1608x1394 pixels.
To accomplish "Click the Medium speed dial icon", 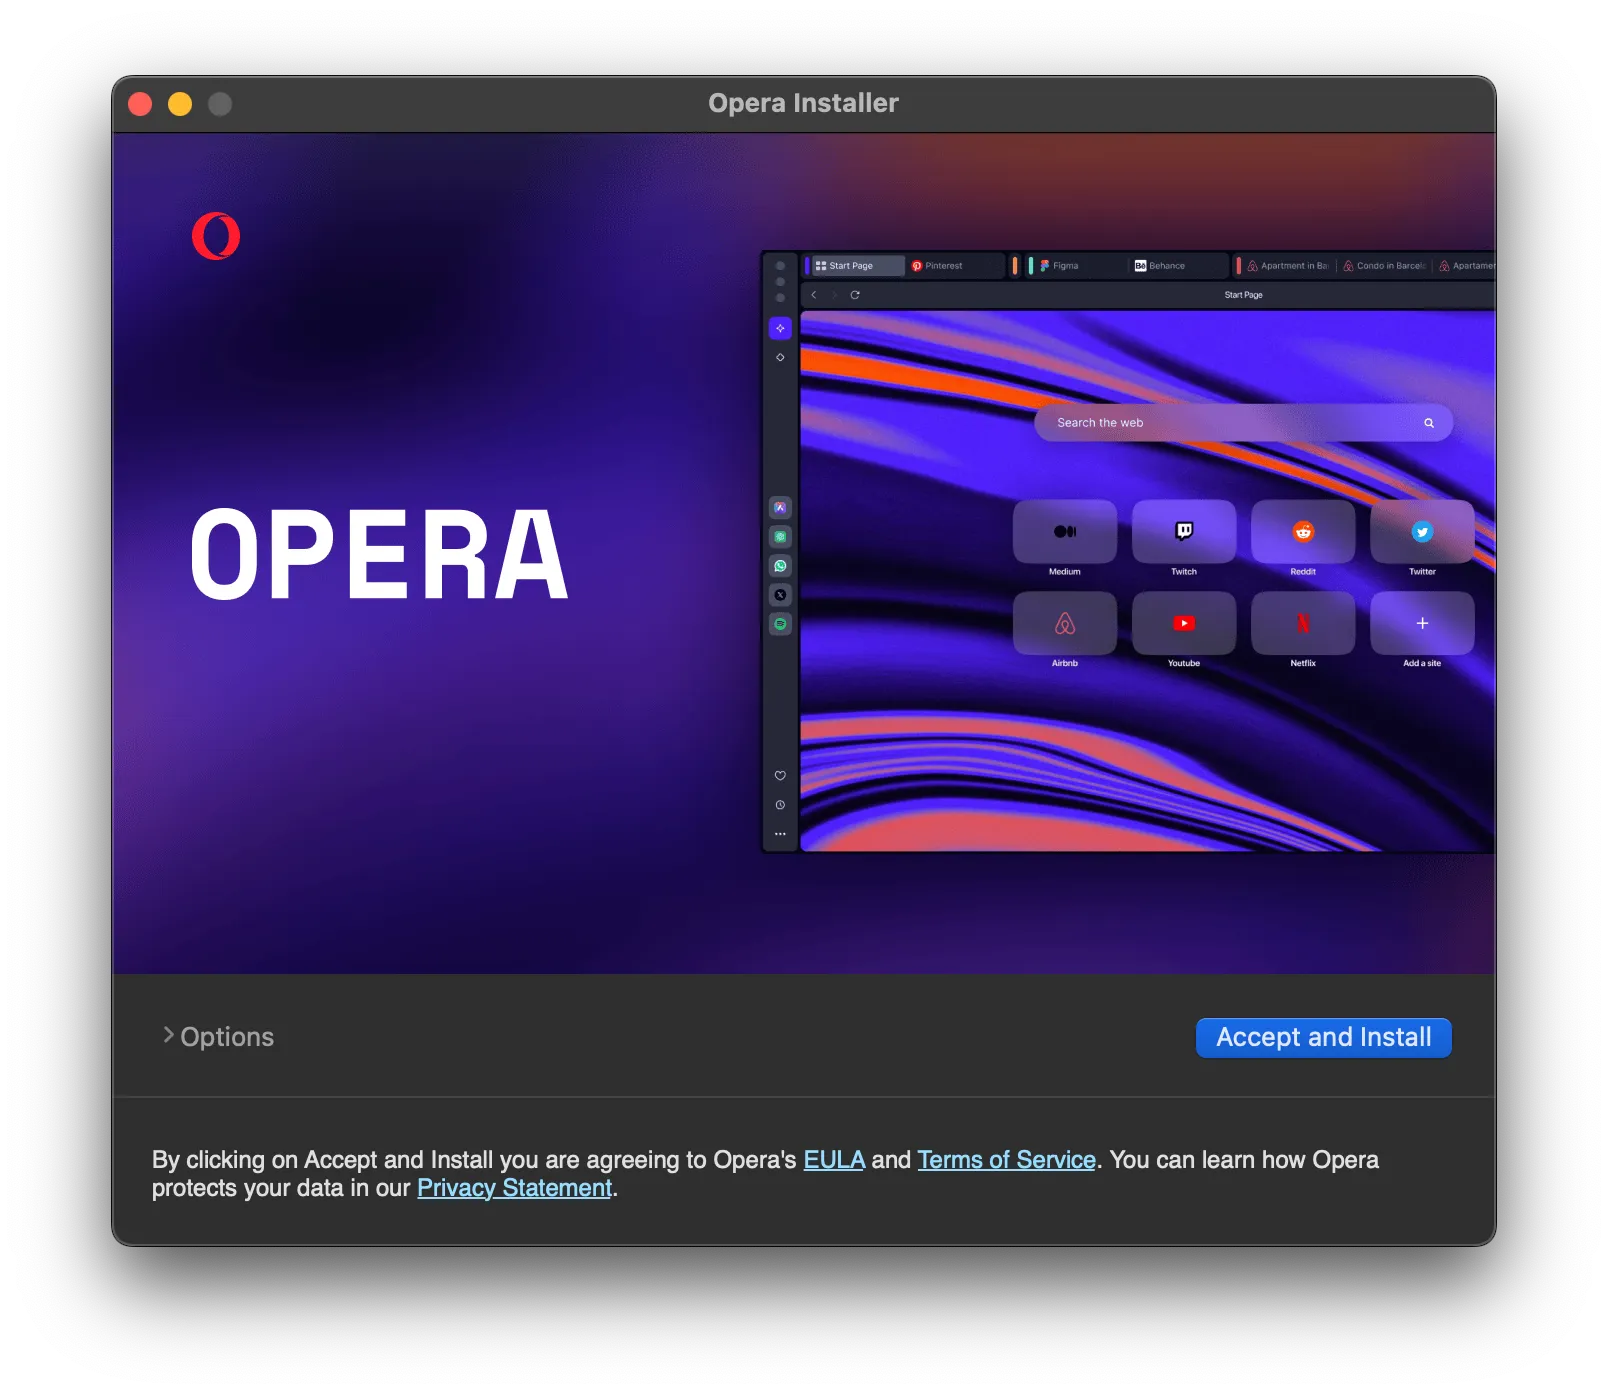I will point(1065,532).
